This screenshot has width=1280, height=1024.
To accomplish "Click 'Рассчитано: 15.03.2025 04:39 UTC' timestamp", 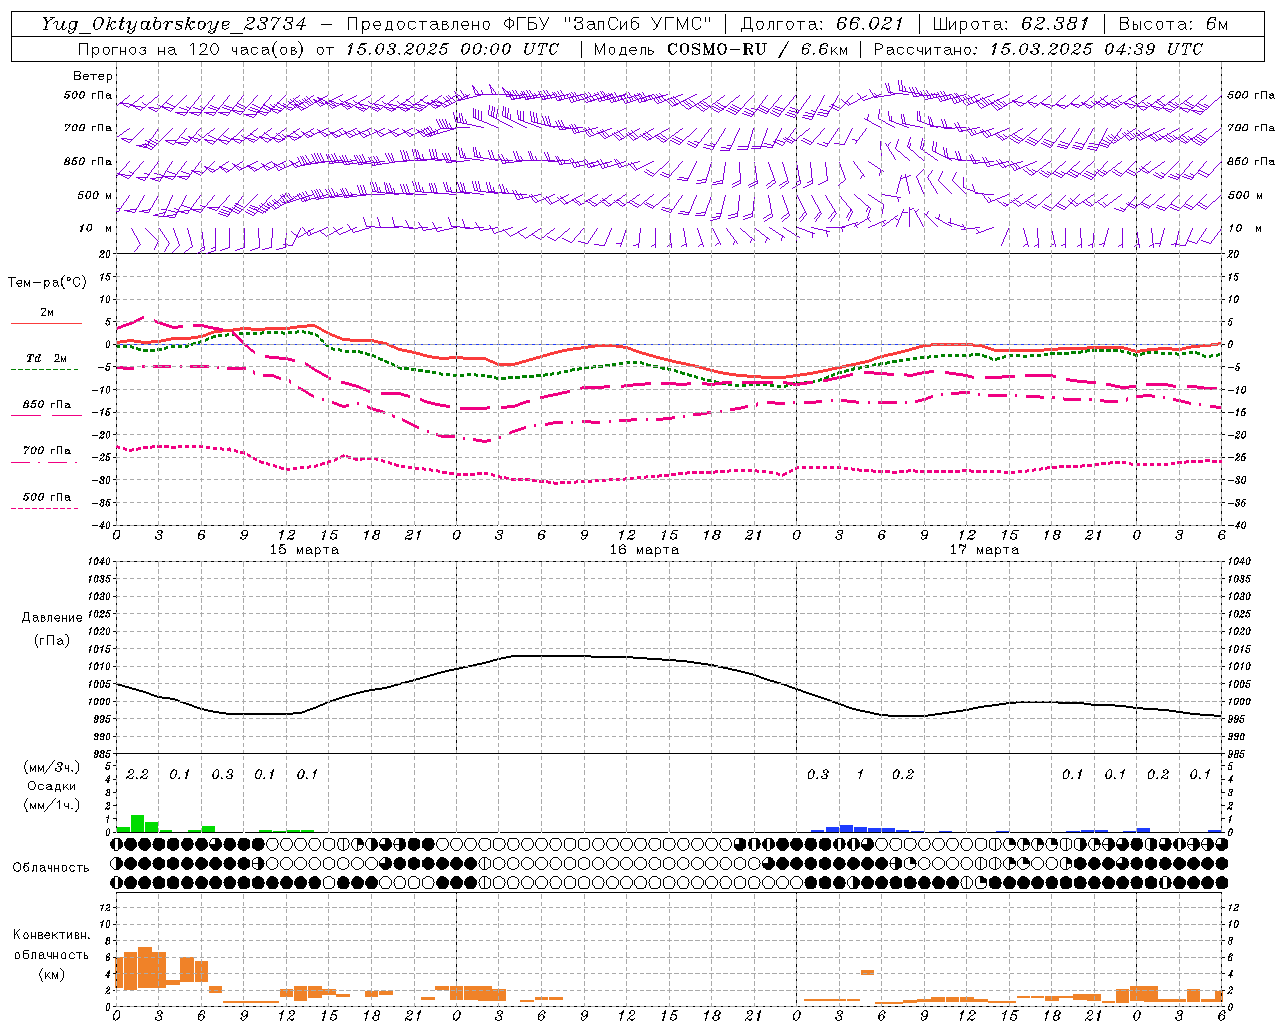I will [1038, 49].
